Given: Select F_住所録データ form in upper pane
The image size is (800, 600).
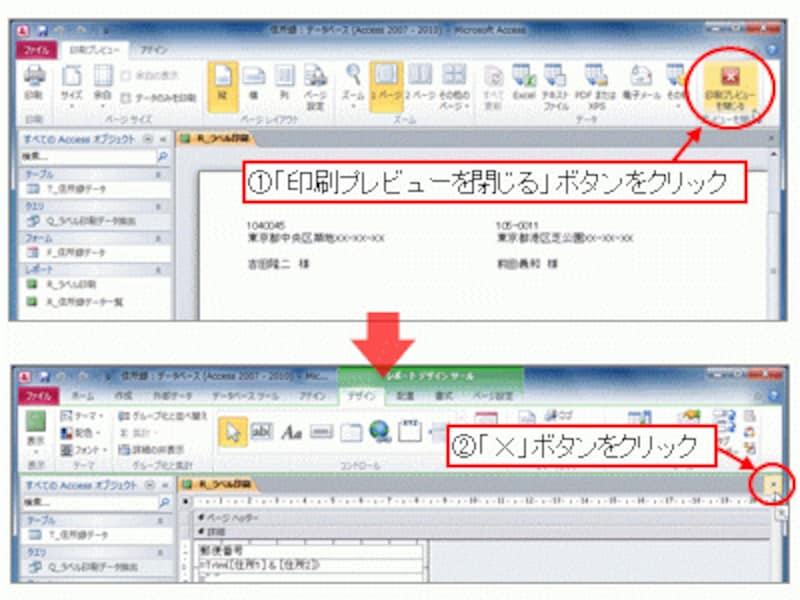Looking at the screenshot, I should pos(95,253).
